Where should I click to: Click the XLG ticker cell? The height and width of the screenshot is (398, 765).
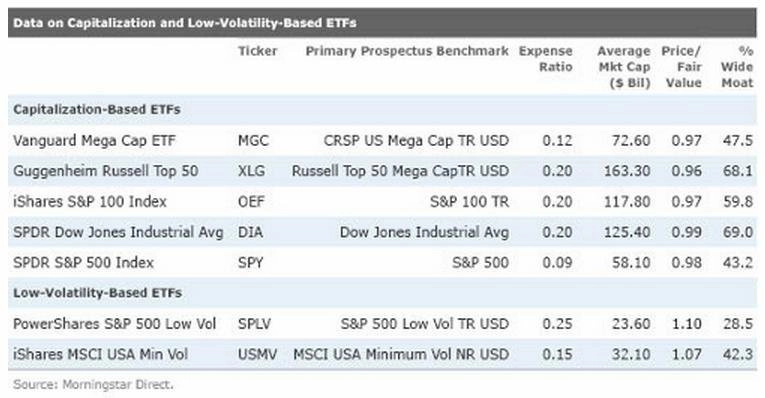click(x=251, y=171)
